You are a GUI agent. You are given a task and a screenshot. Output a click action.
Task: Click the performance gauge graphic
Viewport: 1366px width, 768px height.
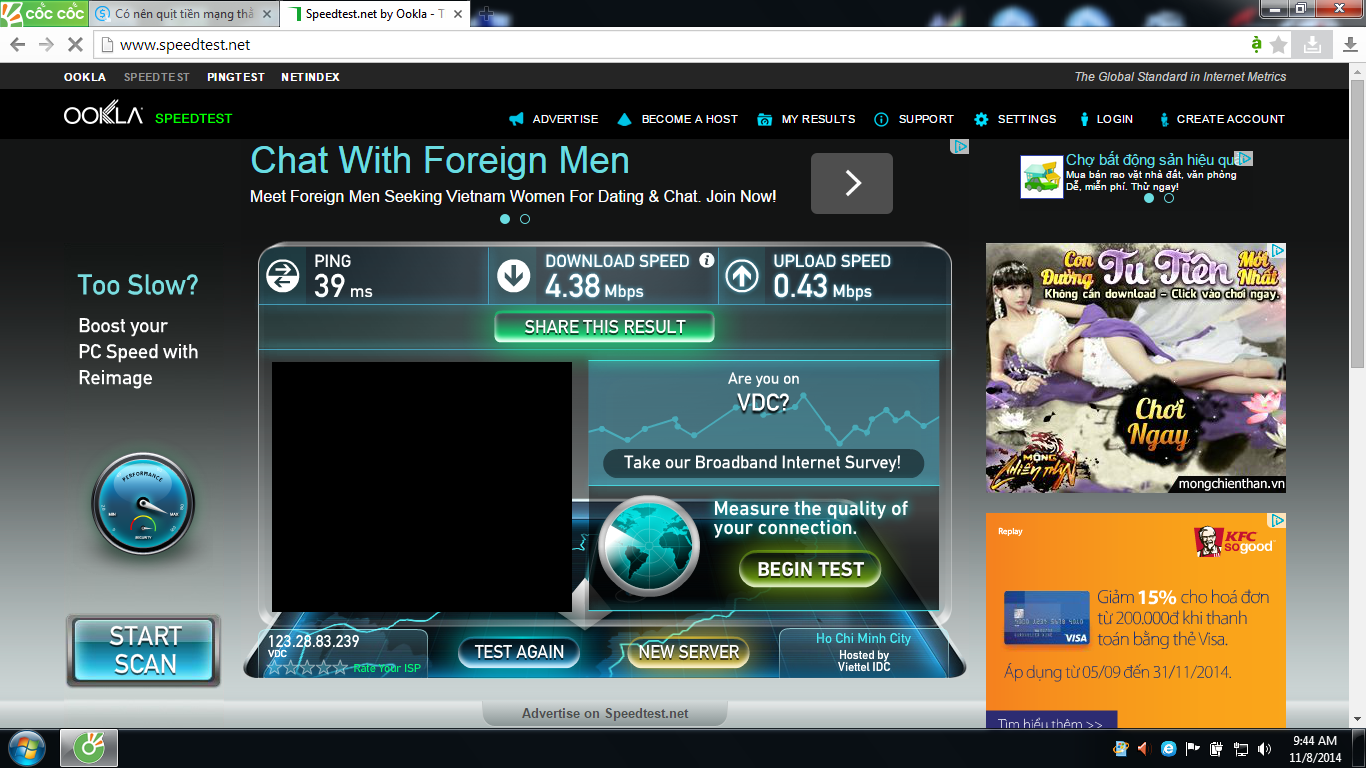[143, 505]
